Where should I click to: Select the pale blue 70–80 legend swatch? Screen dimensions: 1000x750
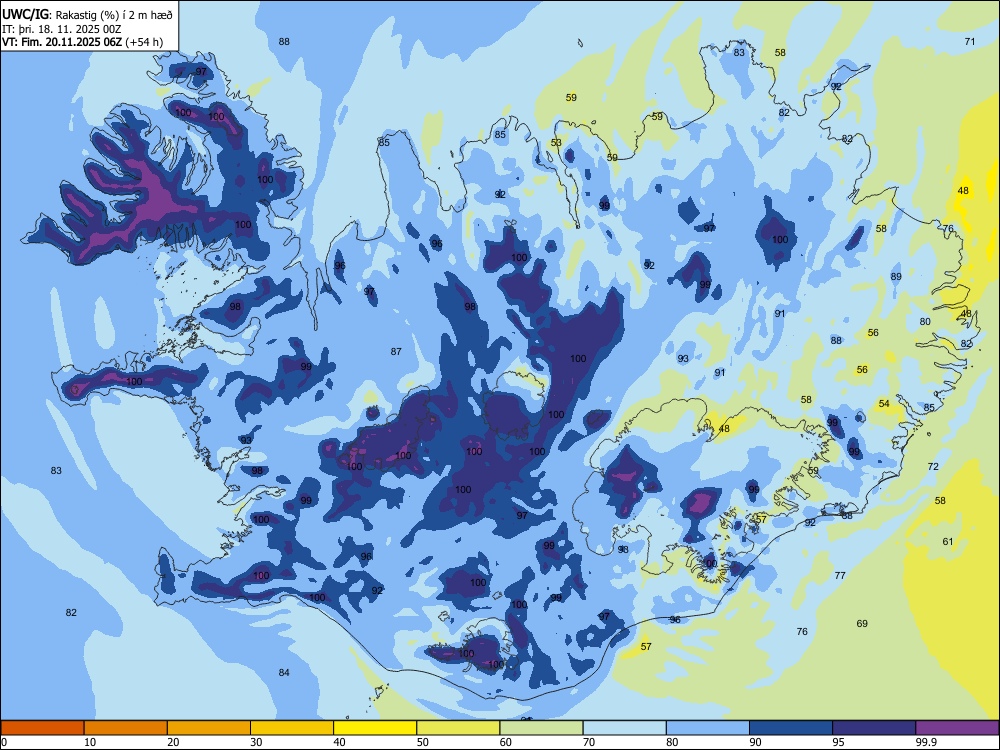(625, 728)
